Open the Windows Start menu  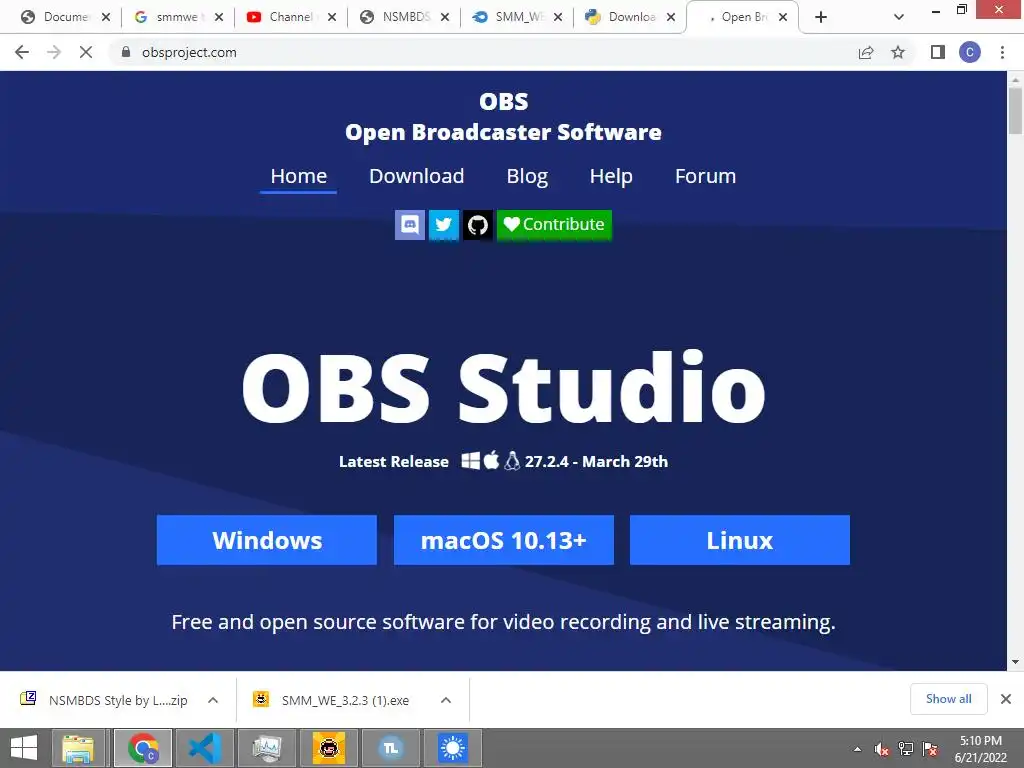pyautogui.click(x=24, y=748)
